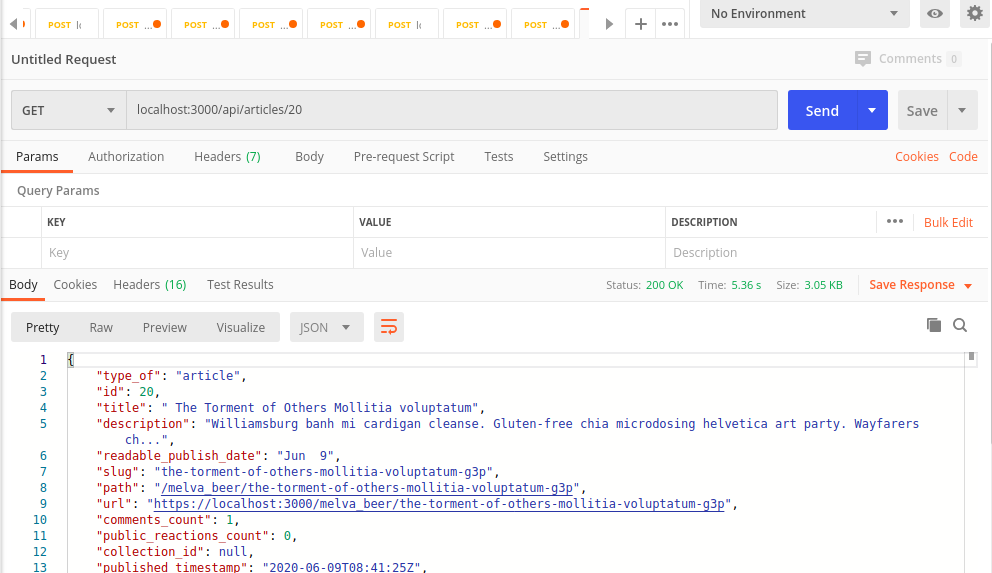
Task: Open the Cookies link near Code
Action: tap(916, 156)
